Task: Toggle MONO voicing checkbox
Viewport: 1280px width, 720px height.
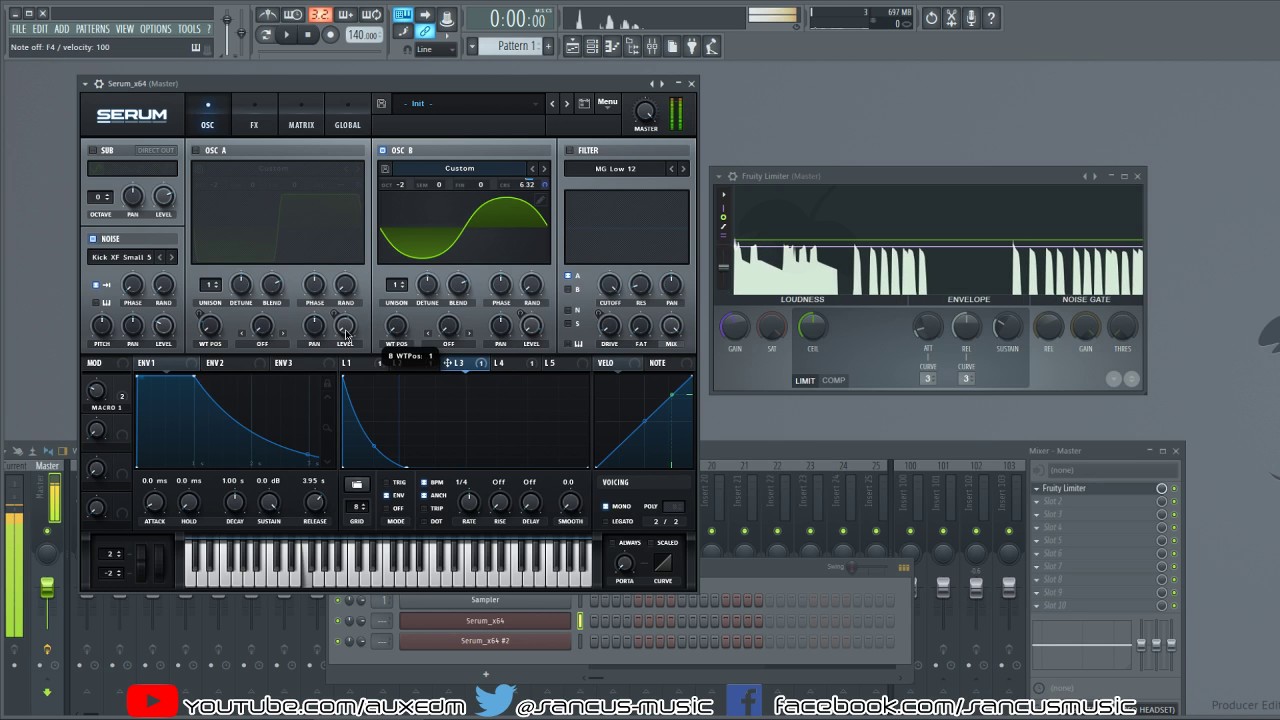Action: click(x=605, y=506)
